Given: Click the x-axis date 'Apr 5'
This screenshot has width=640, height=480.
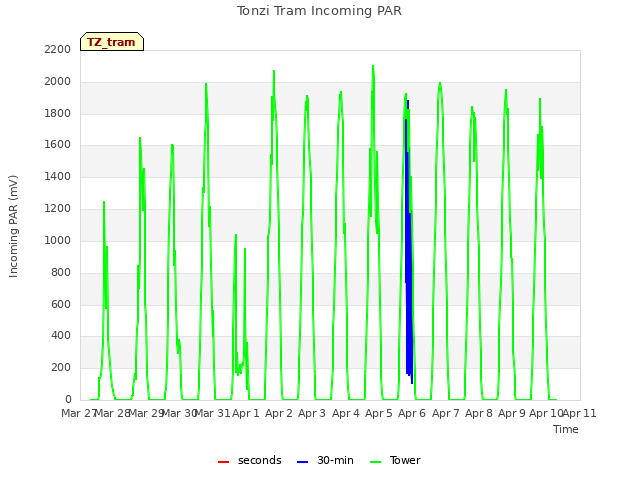Looking at the screenshot, I should point(379,413).
